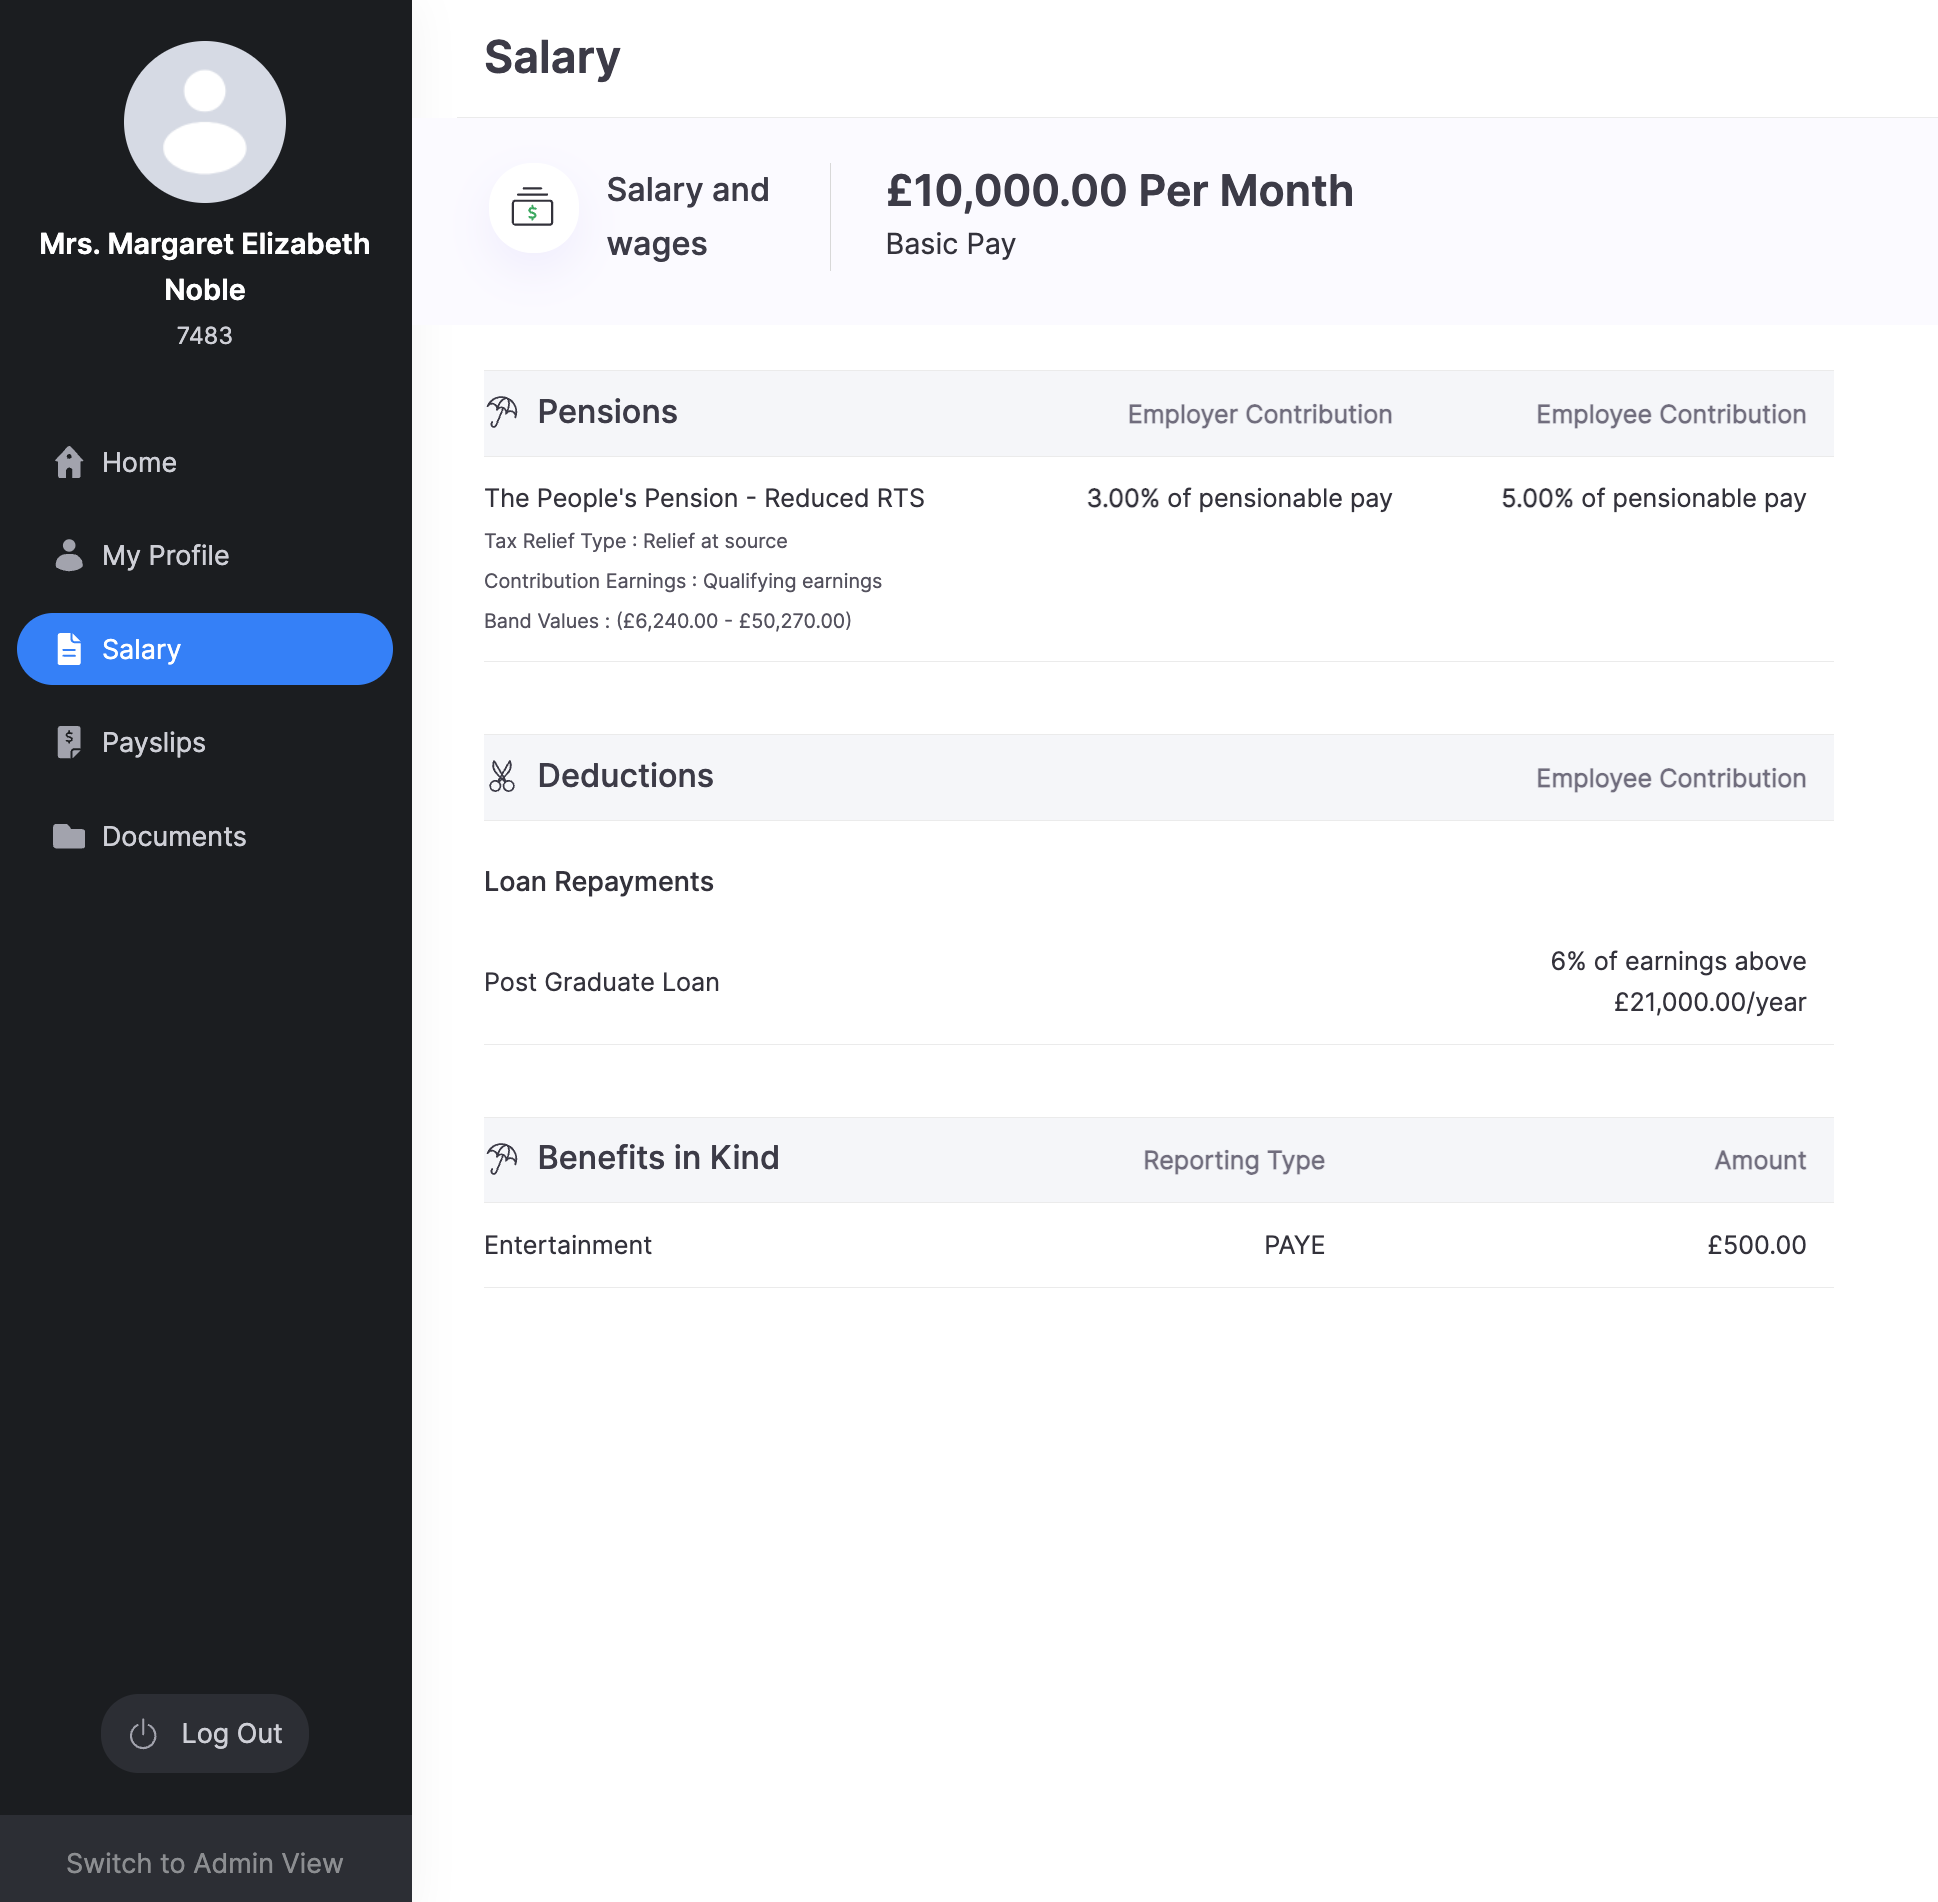Click the Basic Pay label
Viewport: 1938px width, 1902px height.
tap(951, 244)
